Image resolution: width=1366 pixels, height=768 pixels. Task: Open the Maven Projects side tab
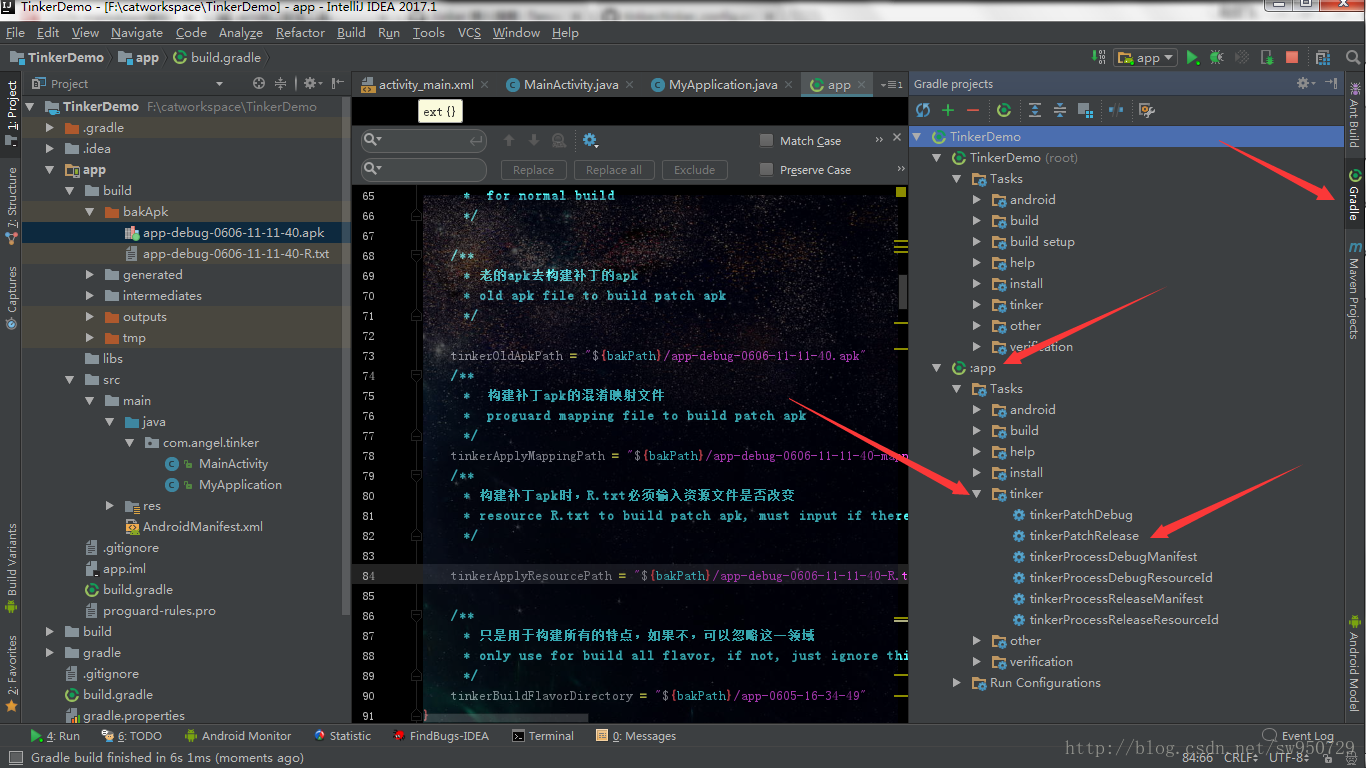point(1354,290)
